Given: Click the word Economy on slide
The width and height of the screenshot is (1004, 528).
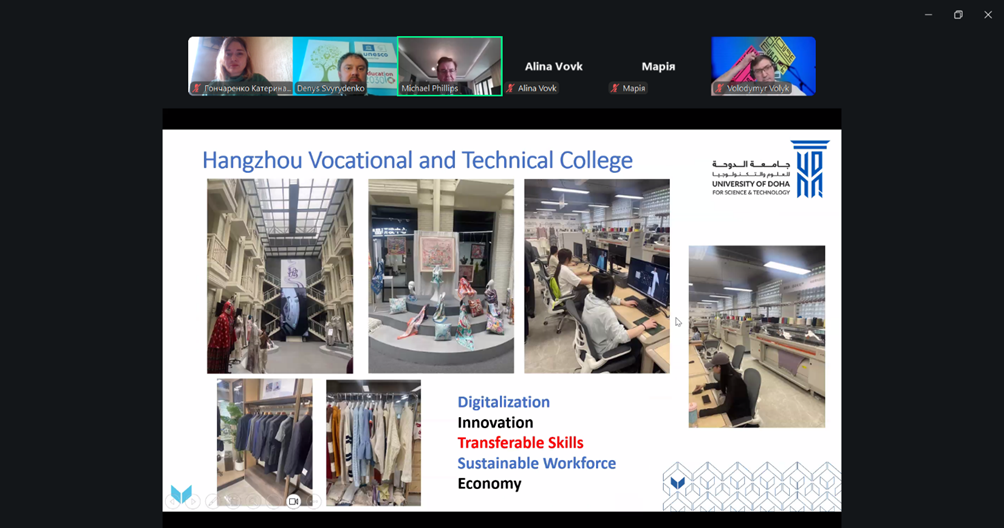Looking at the screenshot, I should pos(489,484).
